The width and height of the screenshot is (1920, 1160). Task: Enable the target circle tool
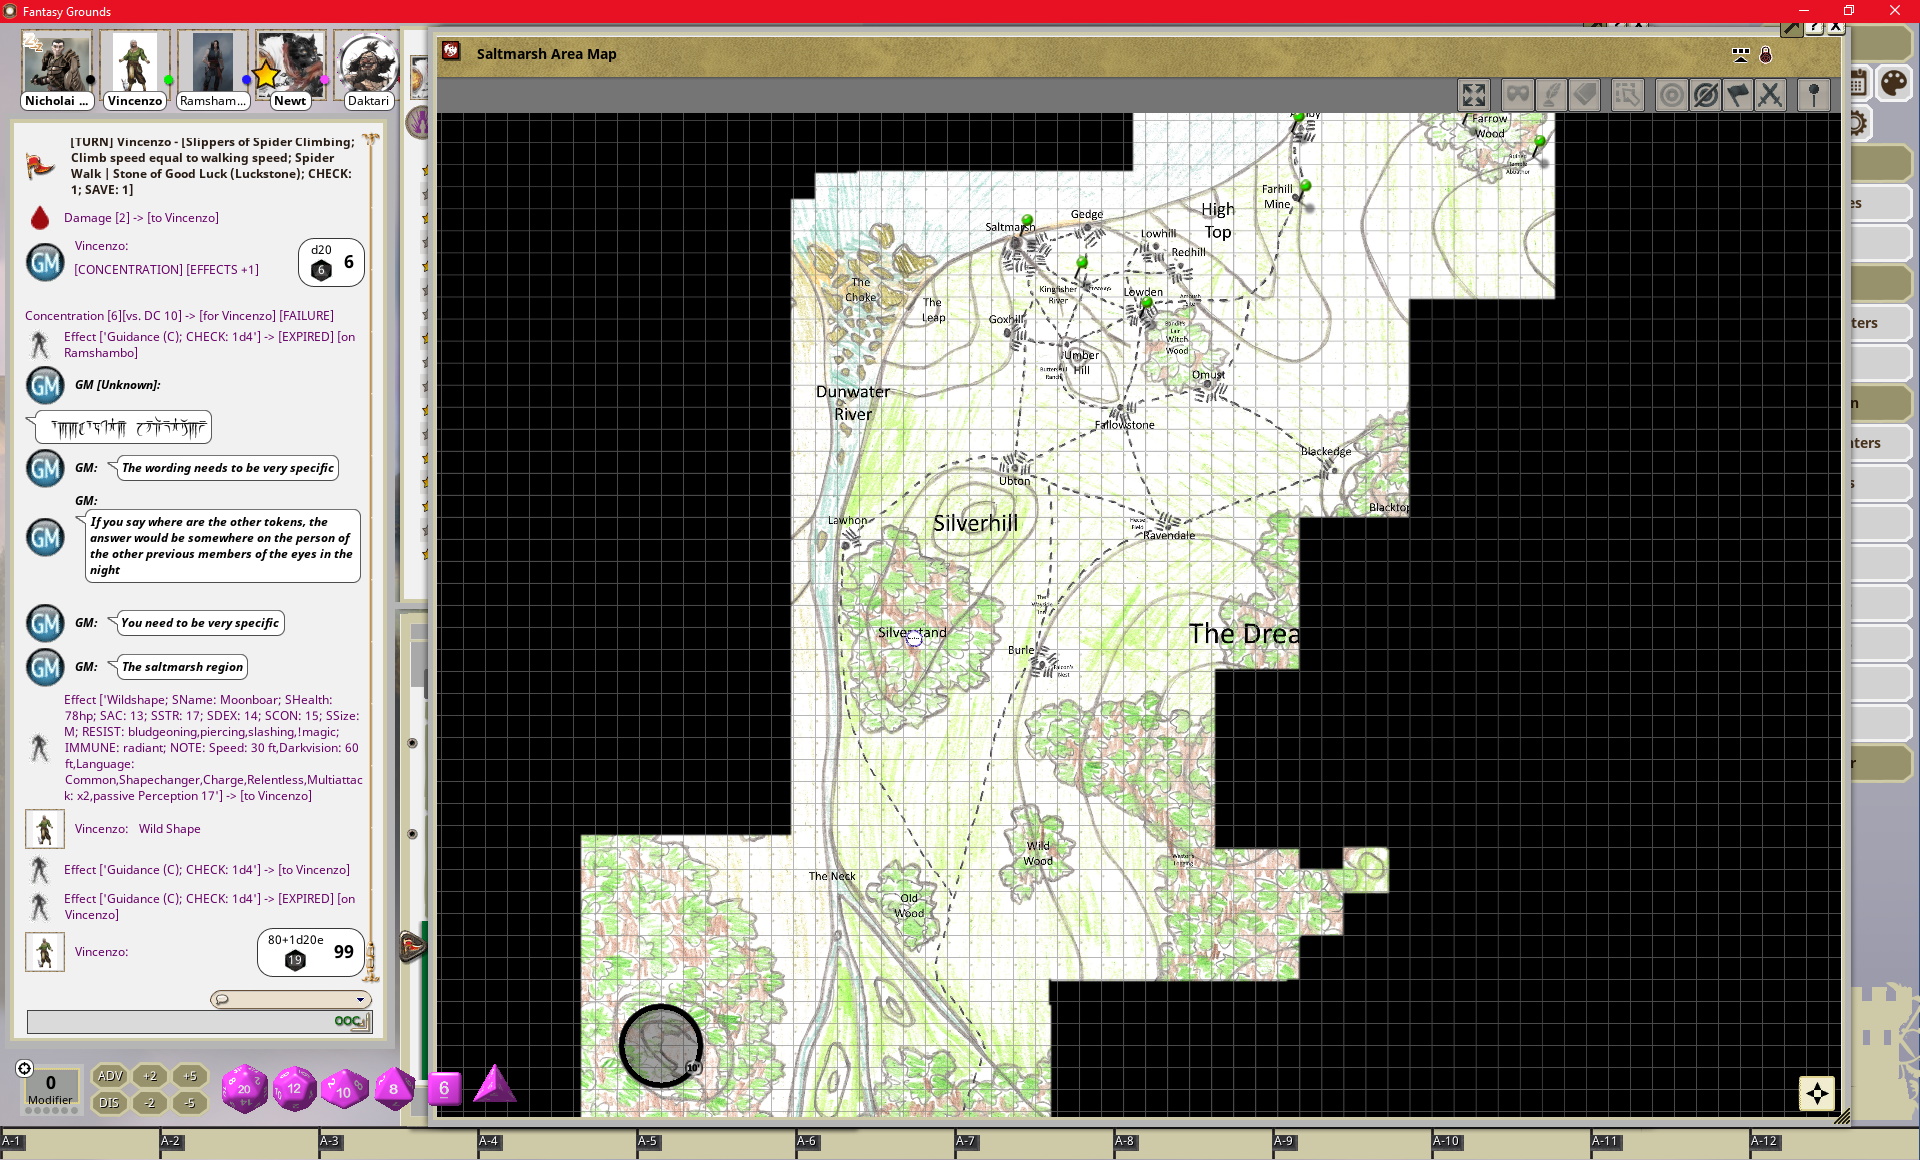(1671, 95)
